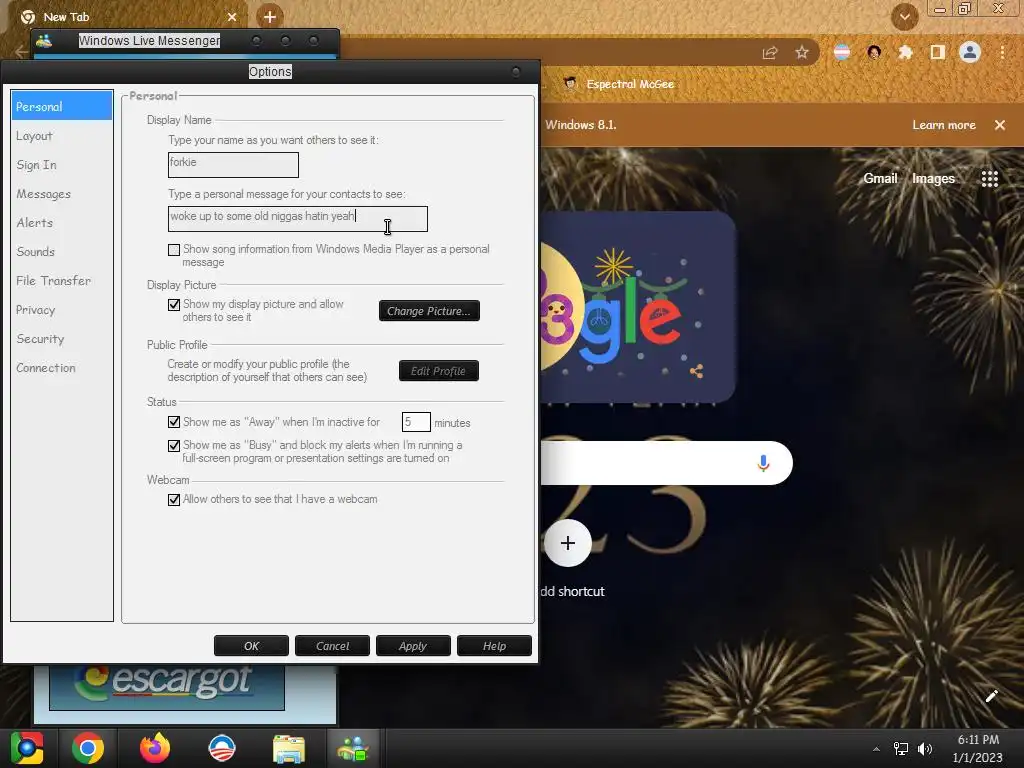Switch to the Messages options category
The height and width of the screenshot is (768, 1024).
(43, 194)
